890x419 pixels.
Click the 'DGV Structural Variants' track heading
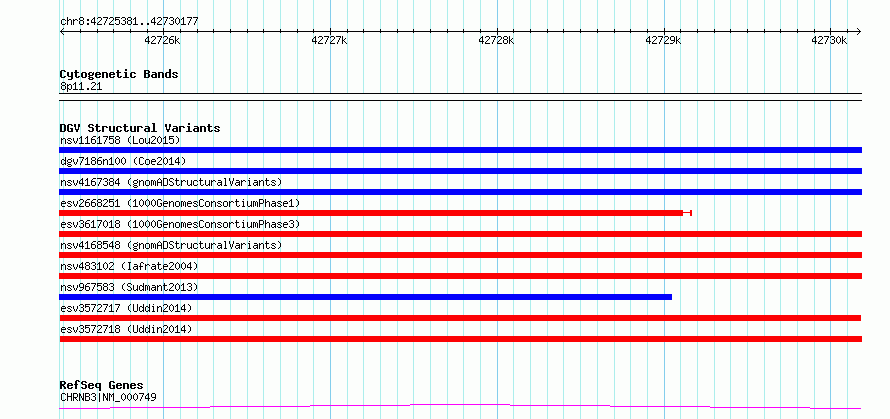140,128
